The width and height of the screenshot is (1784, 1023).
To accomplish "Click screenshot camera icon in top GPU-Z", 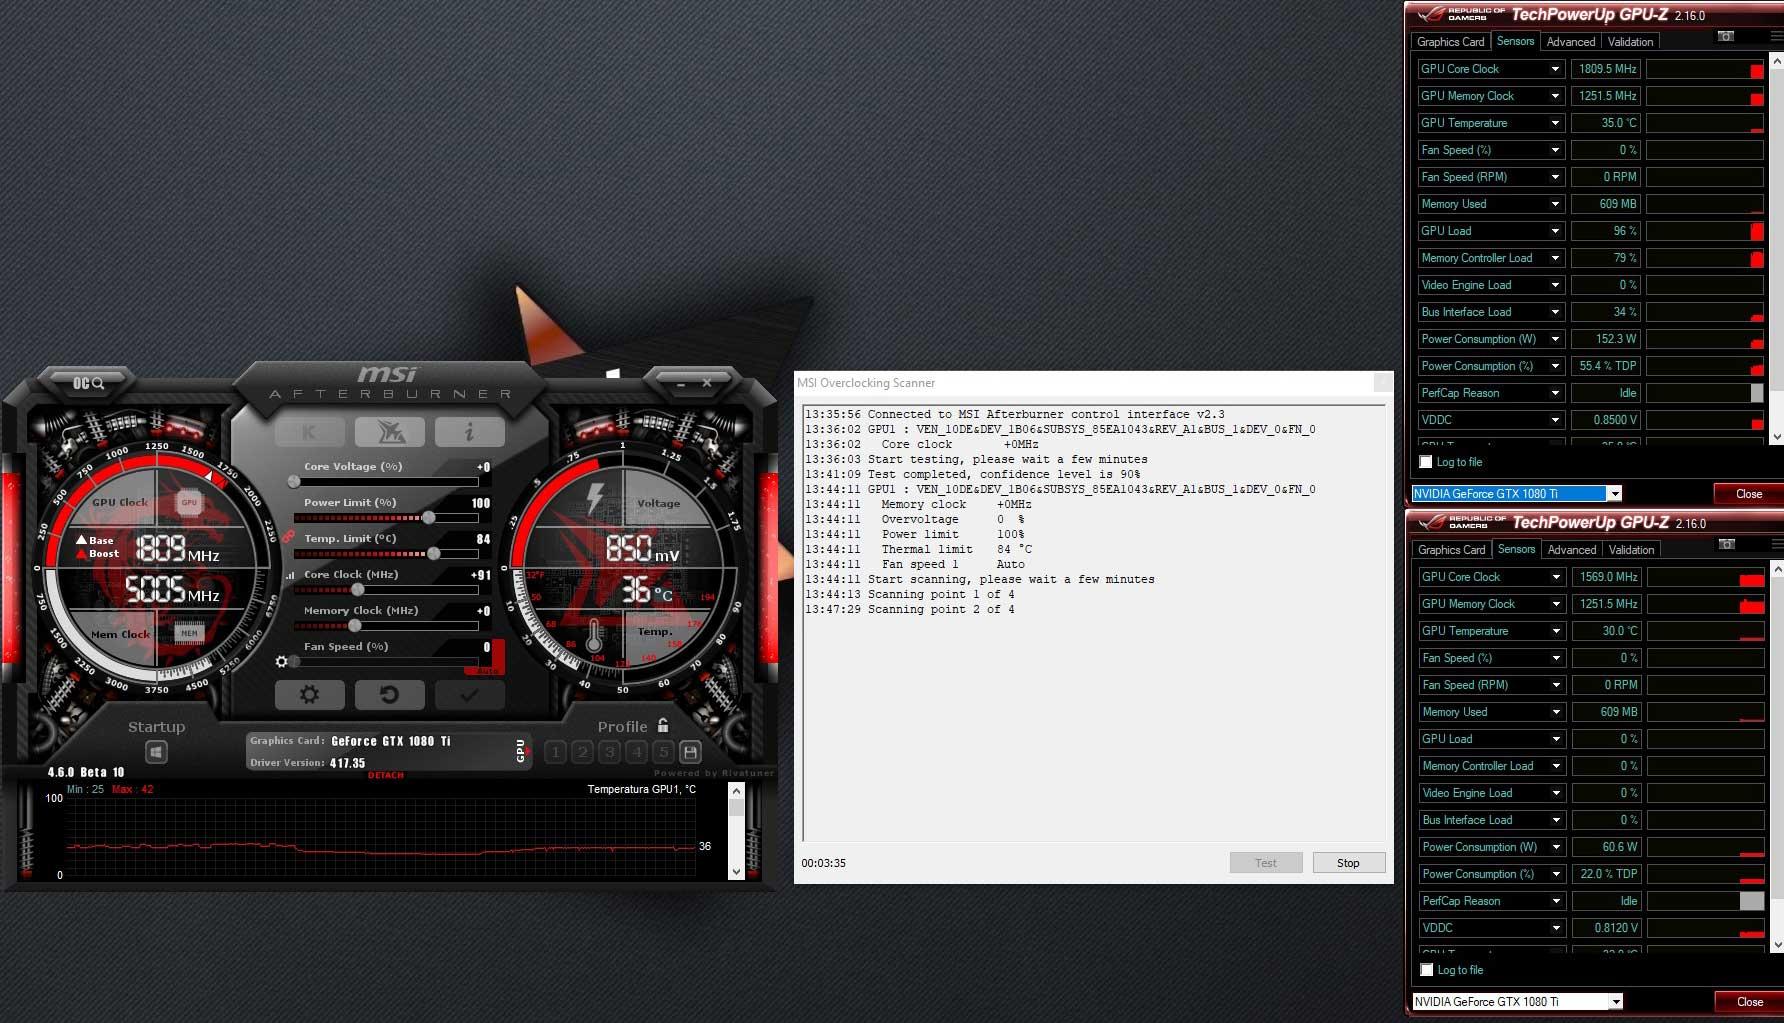I will tap(1726, 36).
